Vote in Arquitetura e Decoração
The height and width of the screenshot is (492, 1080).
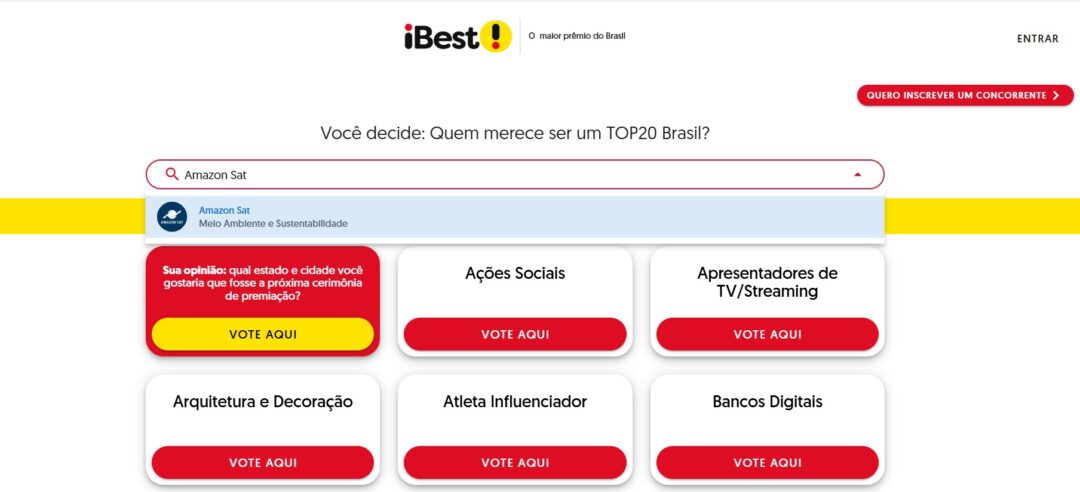(x=263, y=462)
